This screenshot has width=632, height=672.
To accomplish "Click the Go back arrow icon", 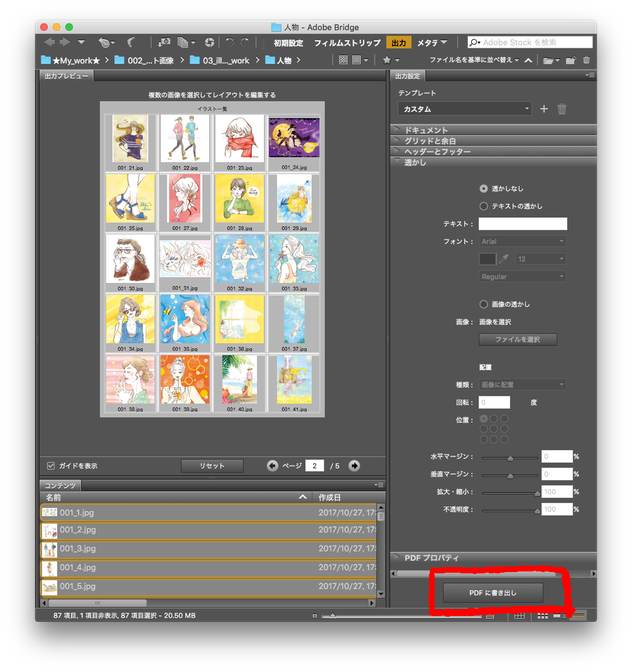I will pos(49,42).
